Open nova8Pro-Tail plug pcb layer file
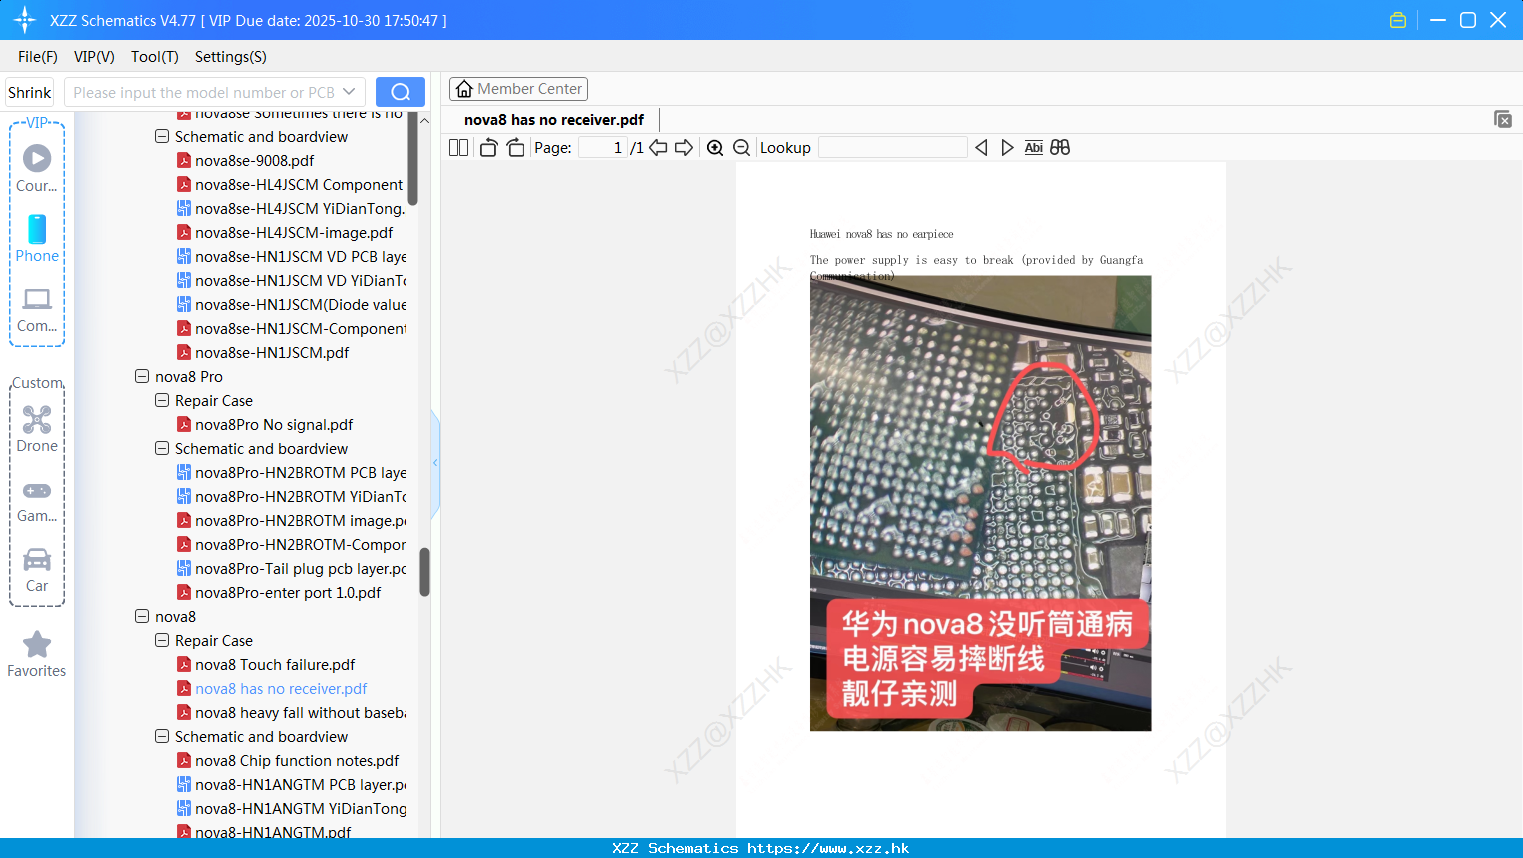The height and width of the screenshot is (858, 1523). [x=300, y=569]
